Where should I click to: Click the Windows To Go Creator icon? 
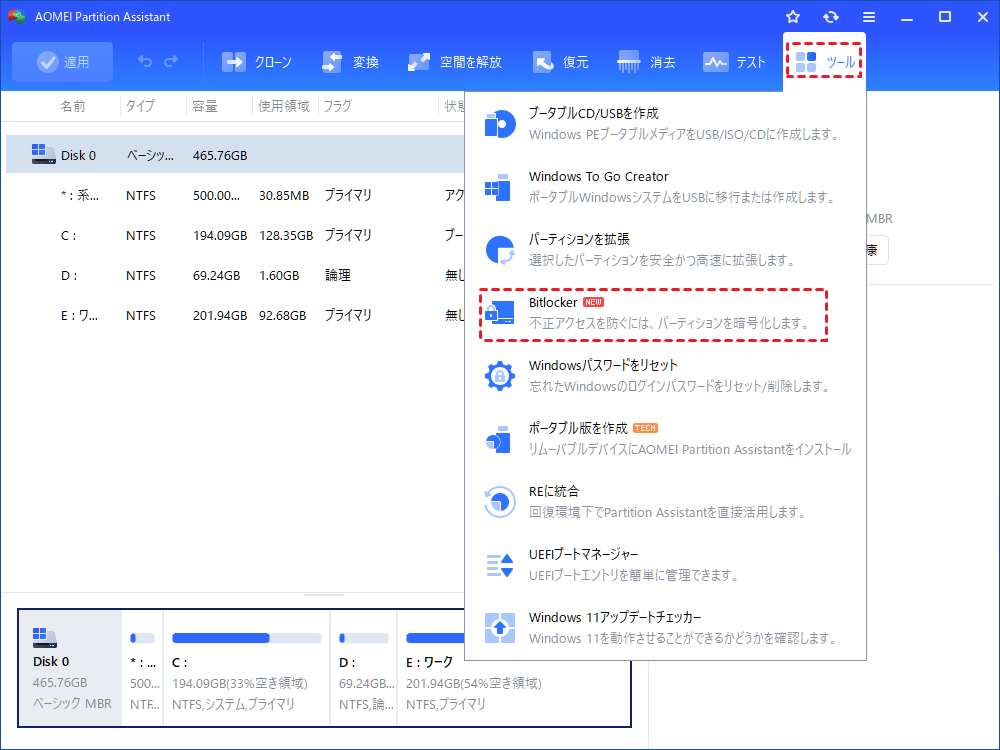[498, 187]
